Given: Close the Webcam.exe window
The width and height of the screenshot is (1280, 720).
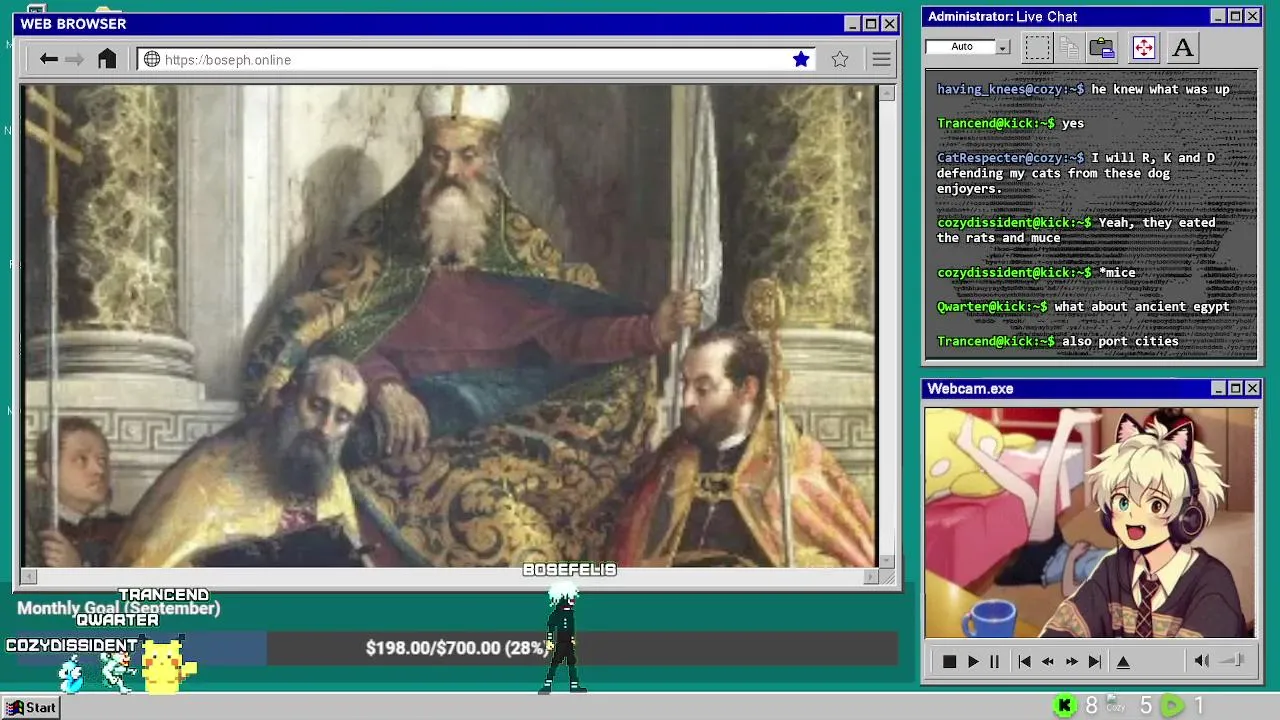Looking at the screenshot, I should coord(1252,388).
